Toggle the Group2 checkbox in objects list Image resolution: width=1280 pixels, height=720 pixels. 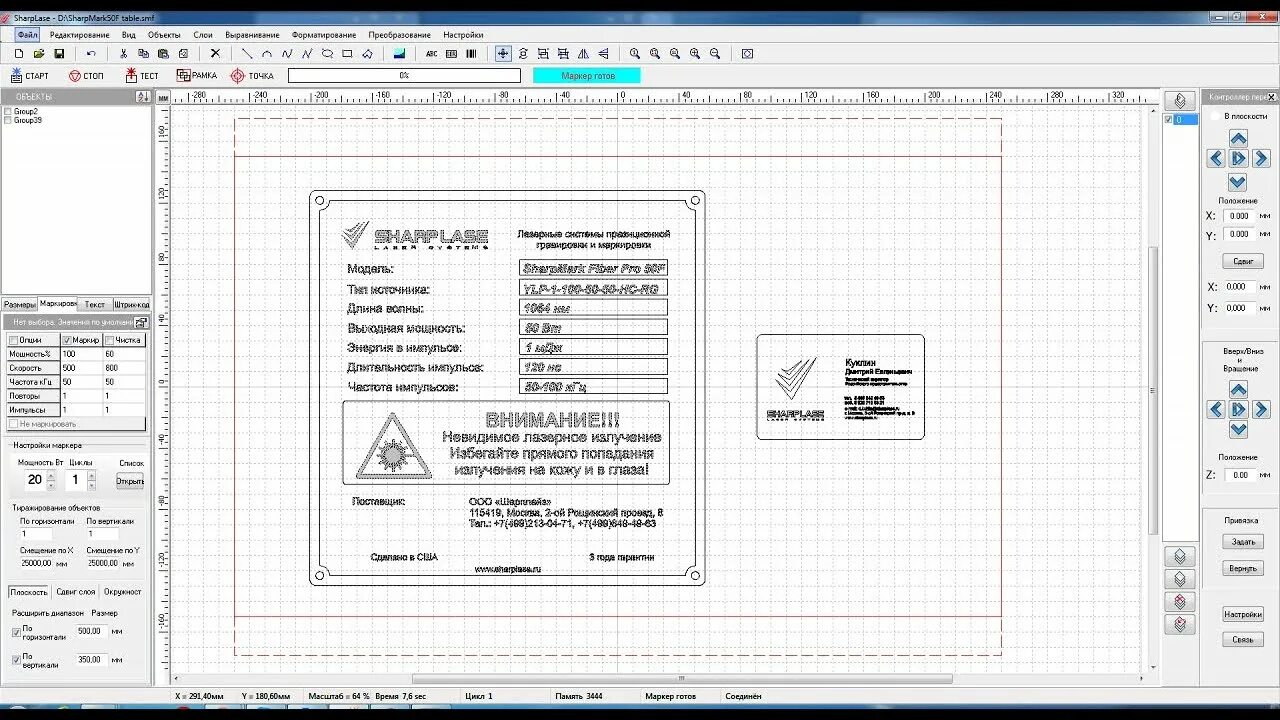[8, 111]
